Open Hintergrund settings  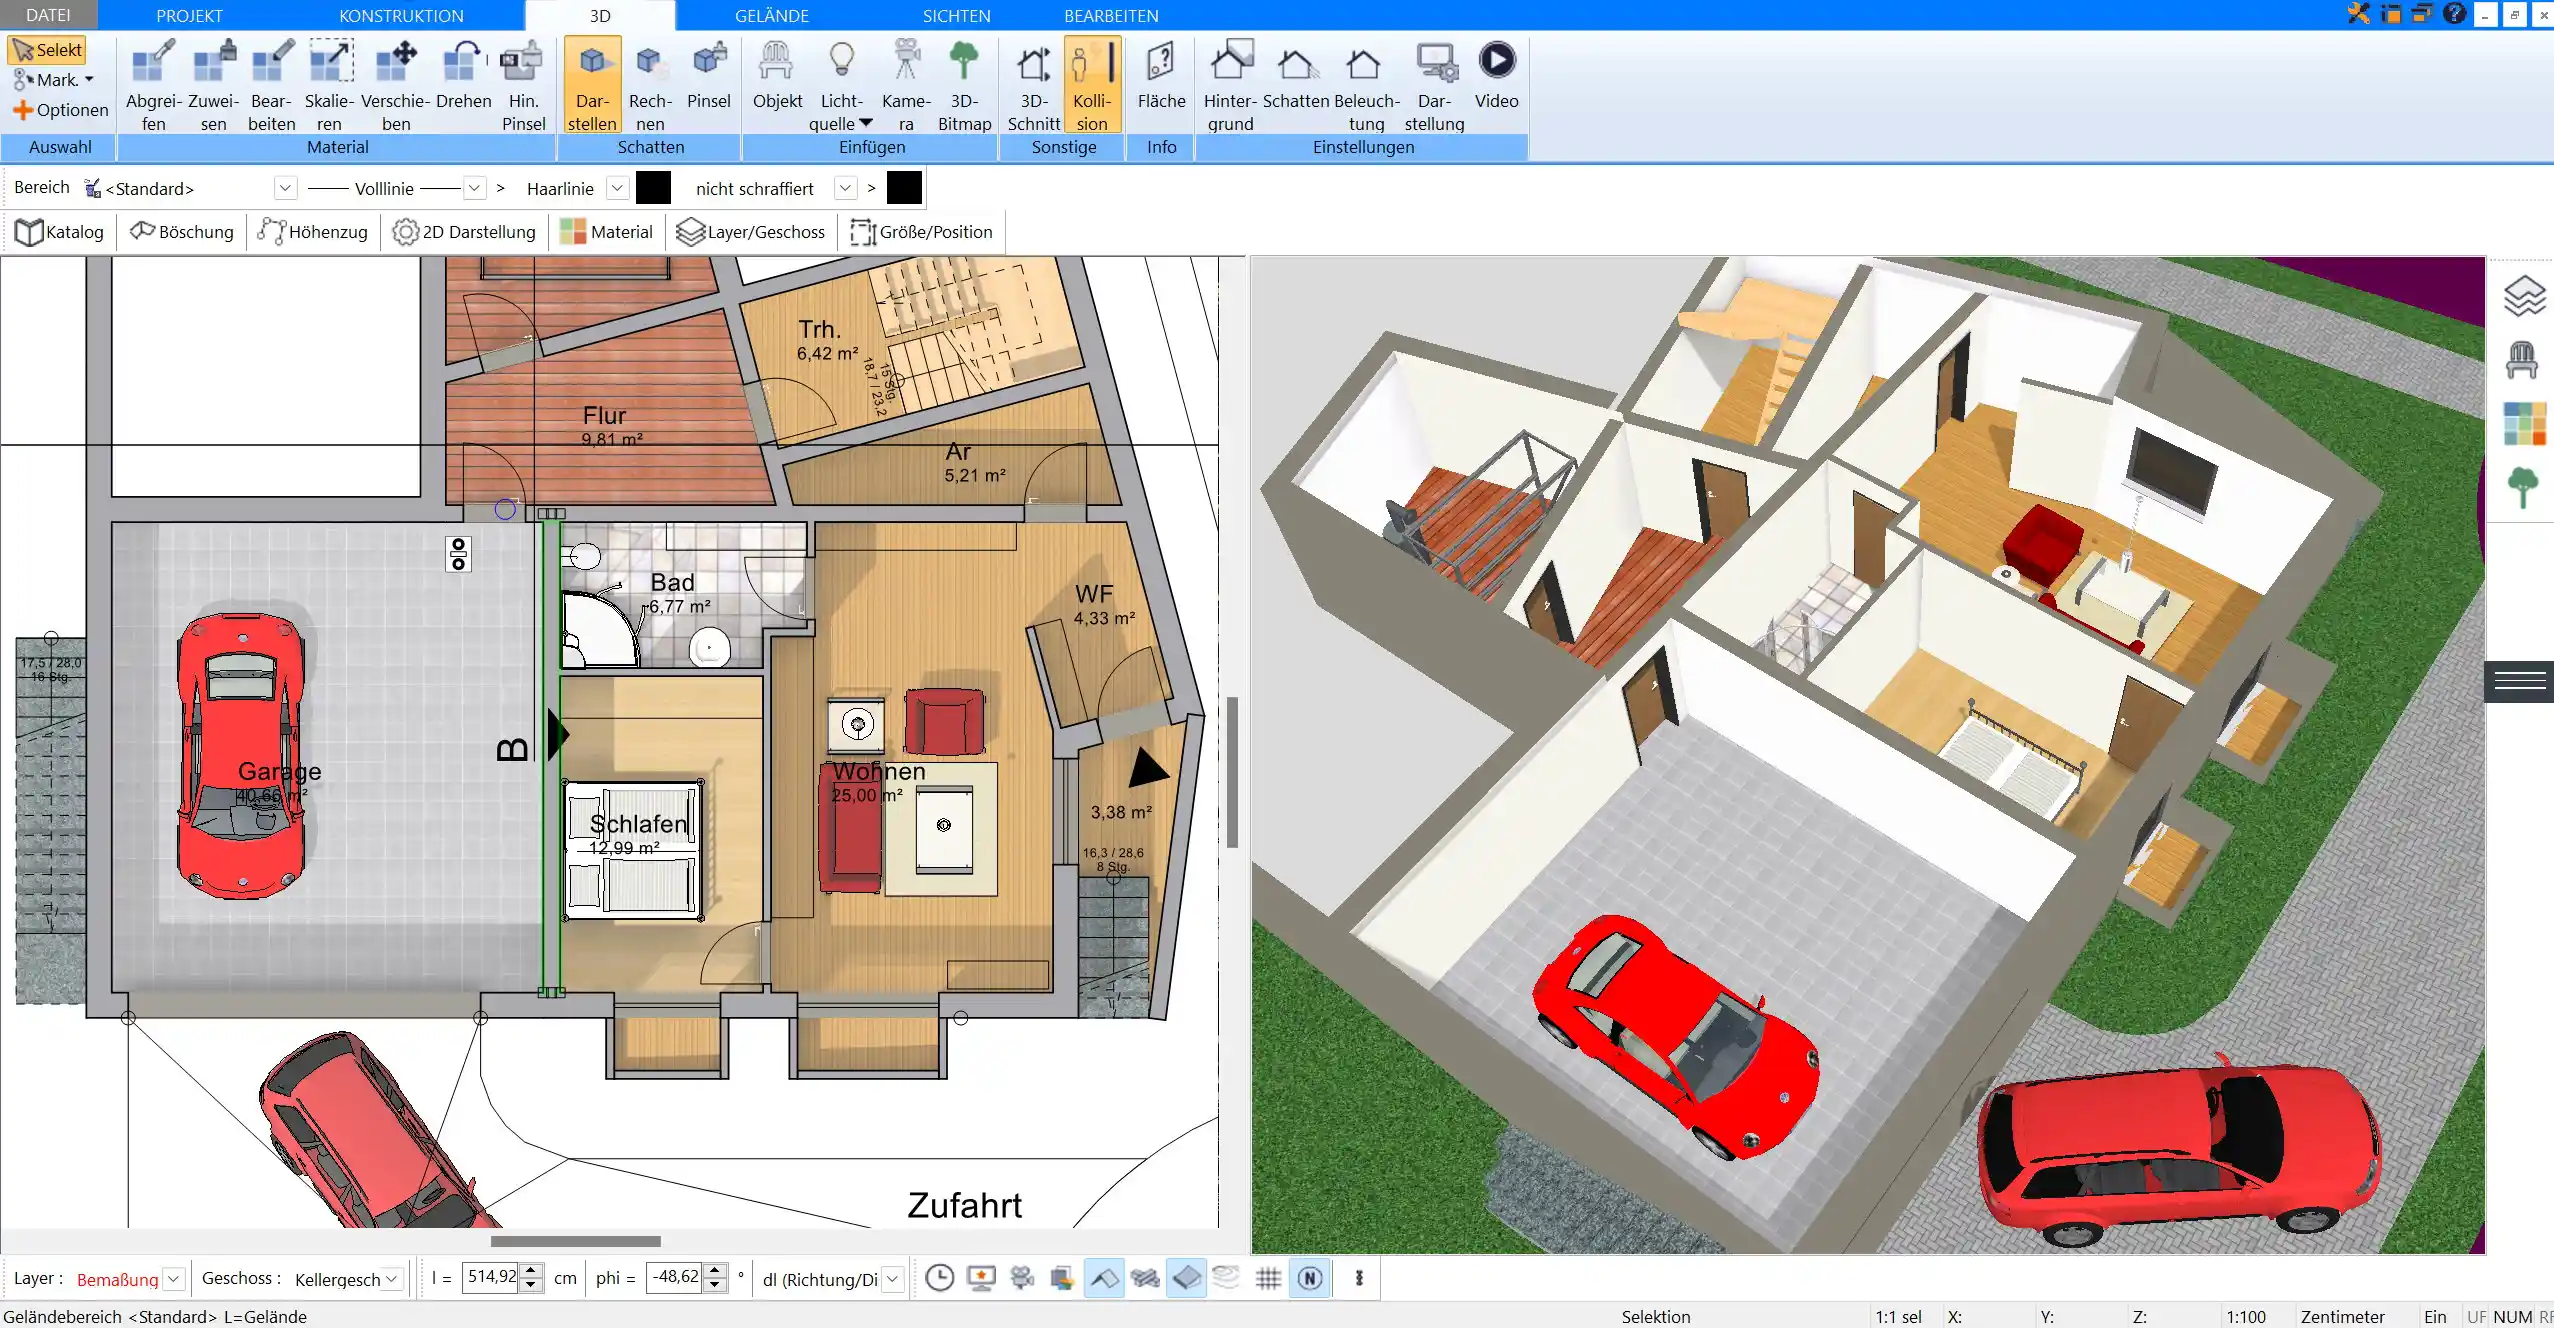pos(1230,85)
